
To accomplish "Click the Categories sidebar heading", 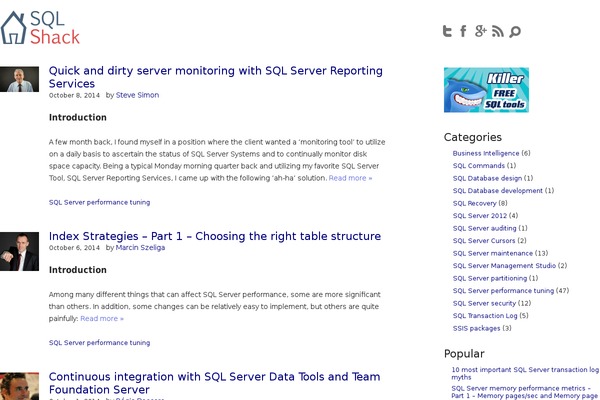I will point(473,137).
